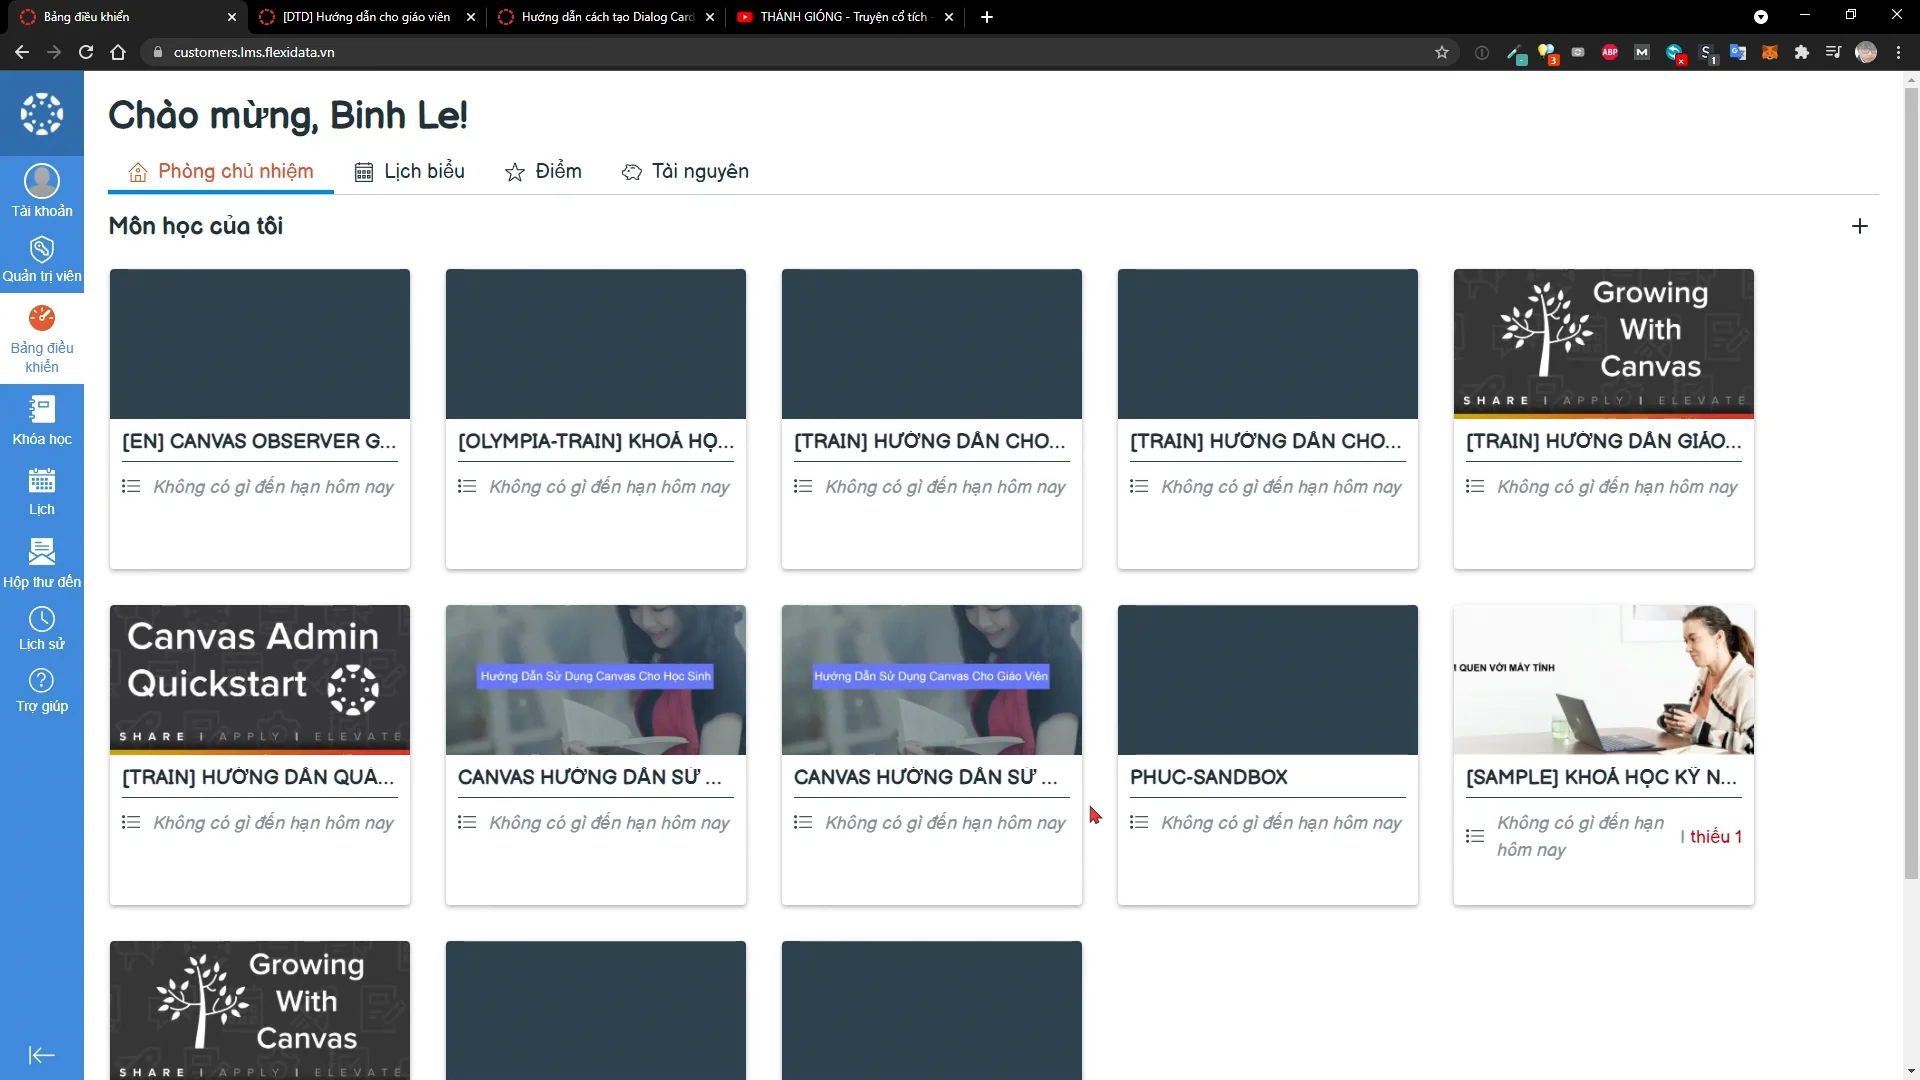
Task: Select the Phòng chủ nhiệm tab
Action: point(221,171)
